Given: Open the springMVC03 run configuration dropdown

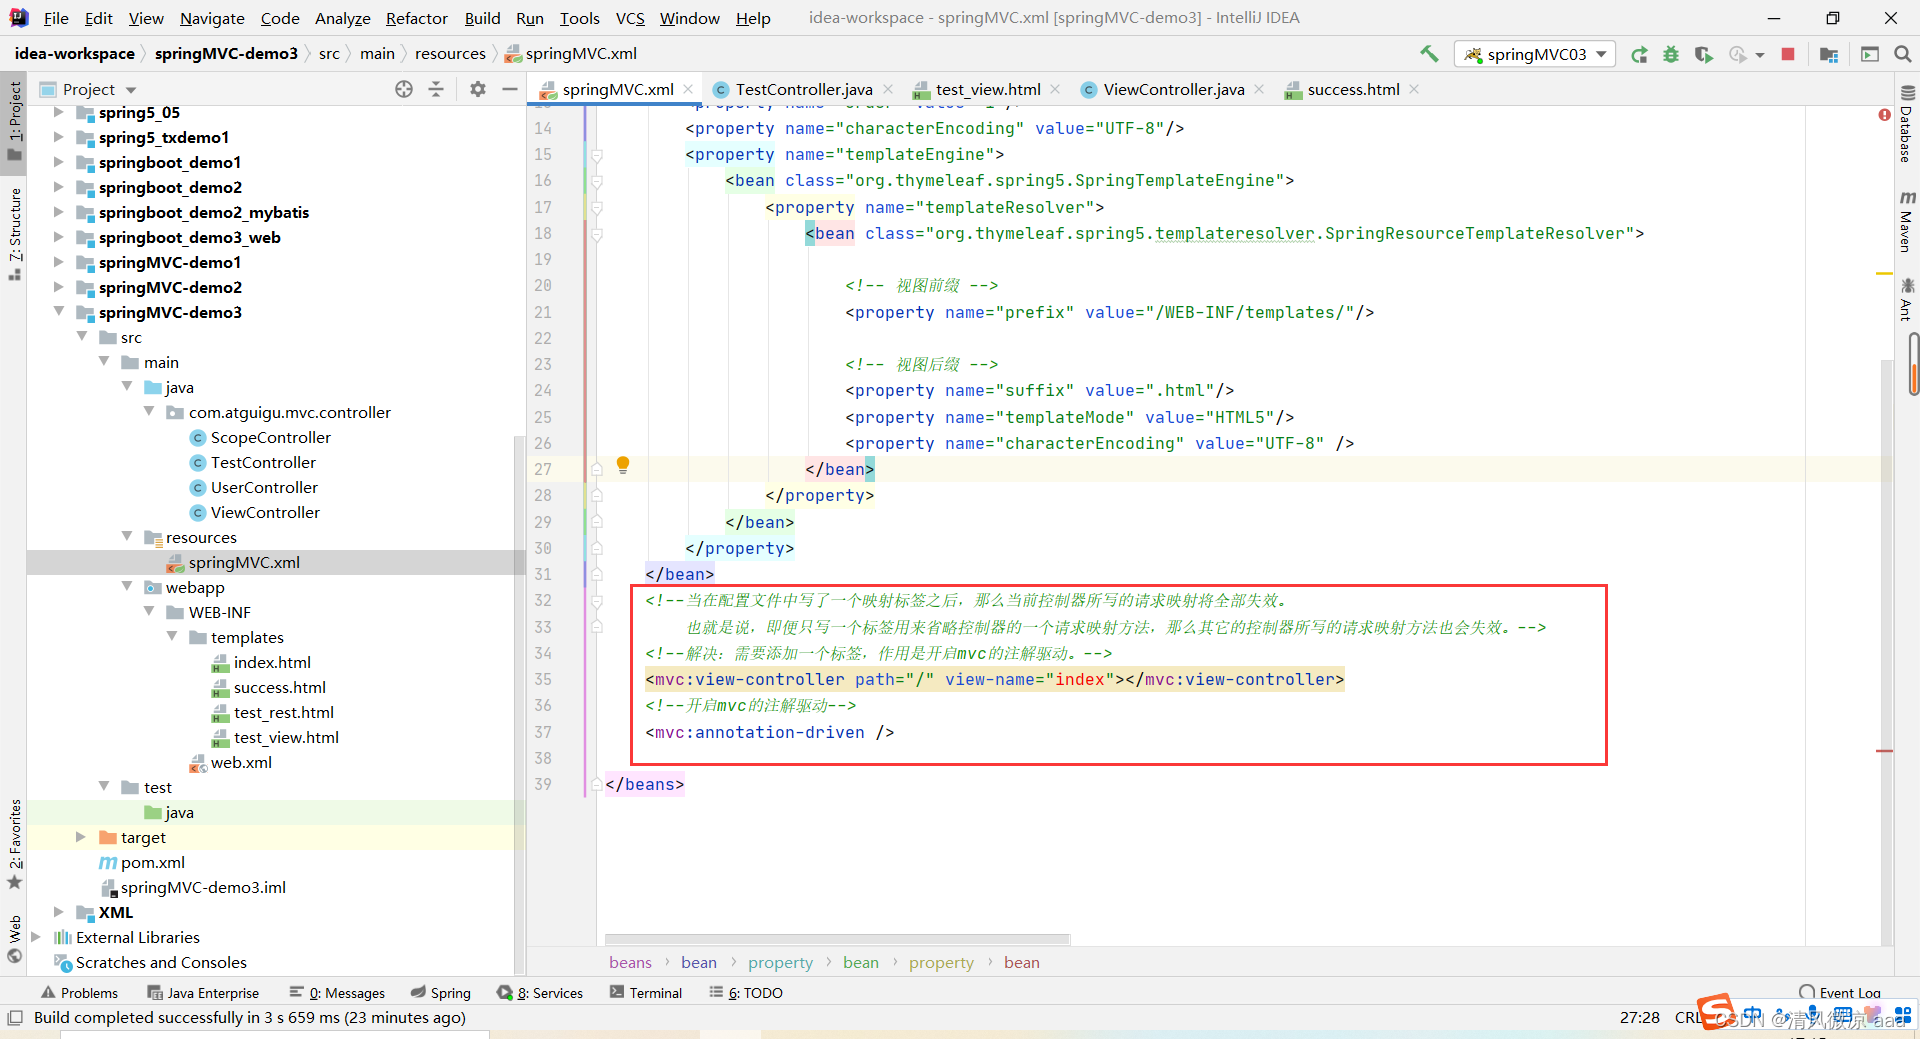Looking at the screenshot, I should pos(1536,54).
